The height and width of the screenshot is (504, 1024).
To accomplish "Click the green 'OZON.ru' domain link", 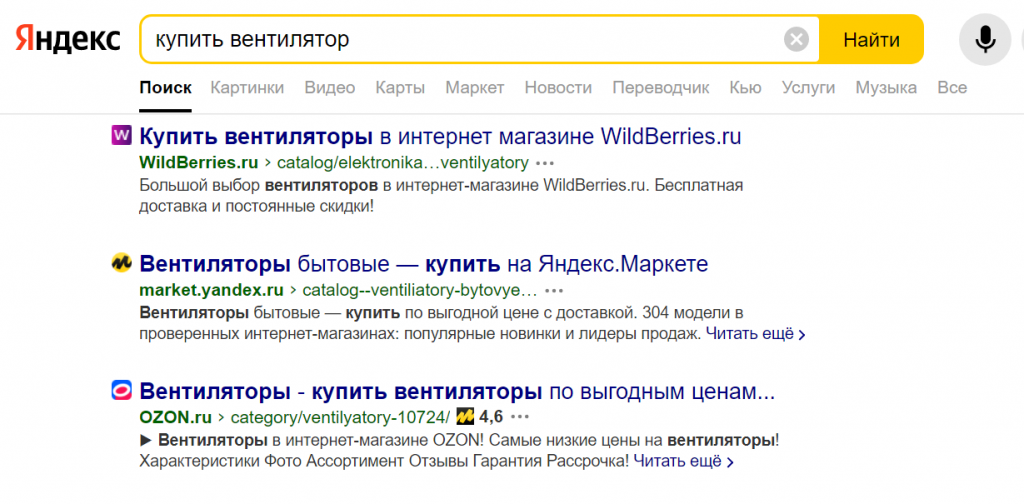I will click(176, 417).
